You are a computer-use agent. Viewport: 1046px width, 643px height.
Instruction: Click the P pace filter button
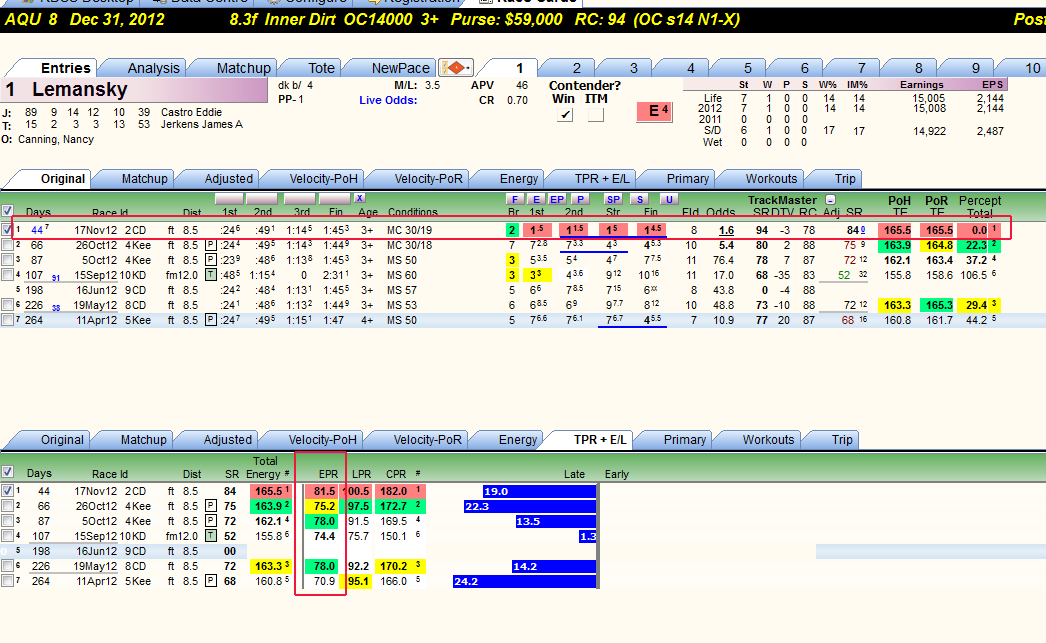click(580, 199)
